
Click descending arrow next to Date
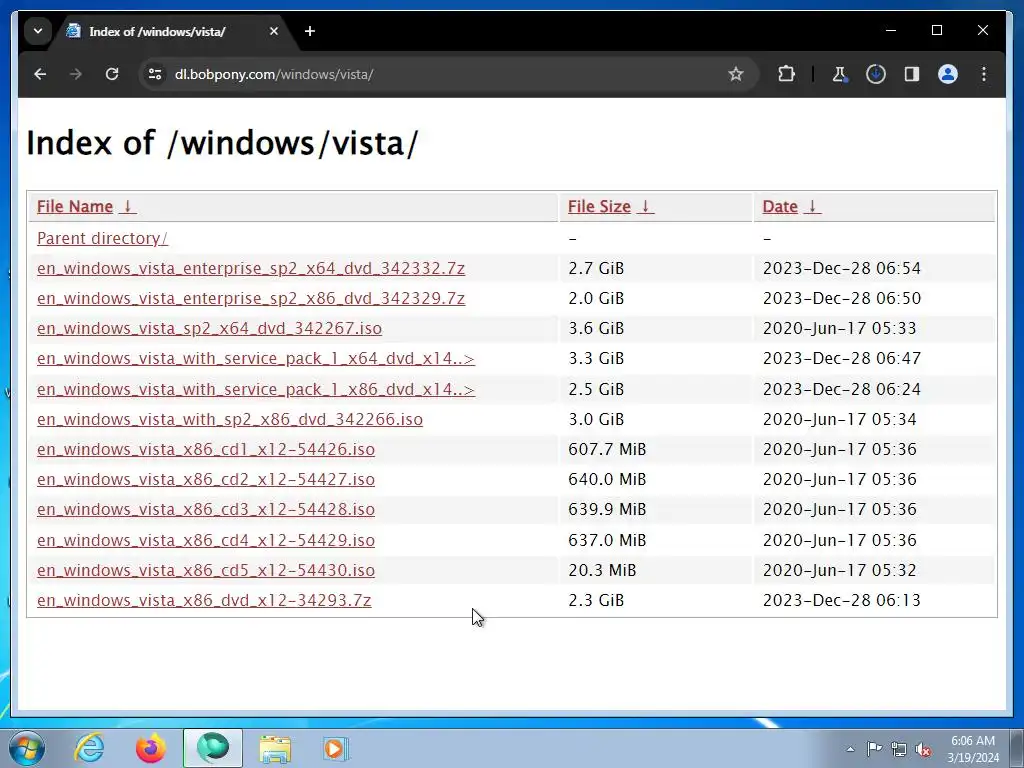point(812,206)
